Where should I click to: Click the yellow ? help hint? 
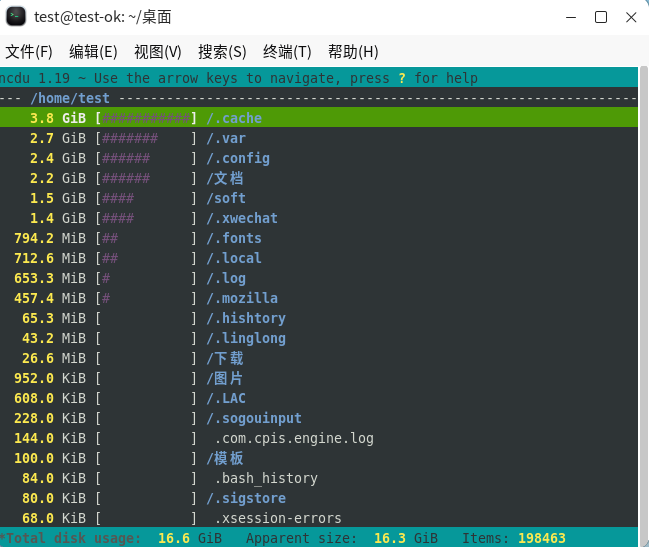(x=402, y=78)
